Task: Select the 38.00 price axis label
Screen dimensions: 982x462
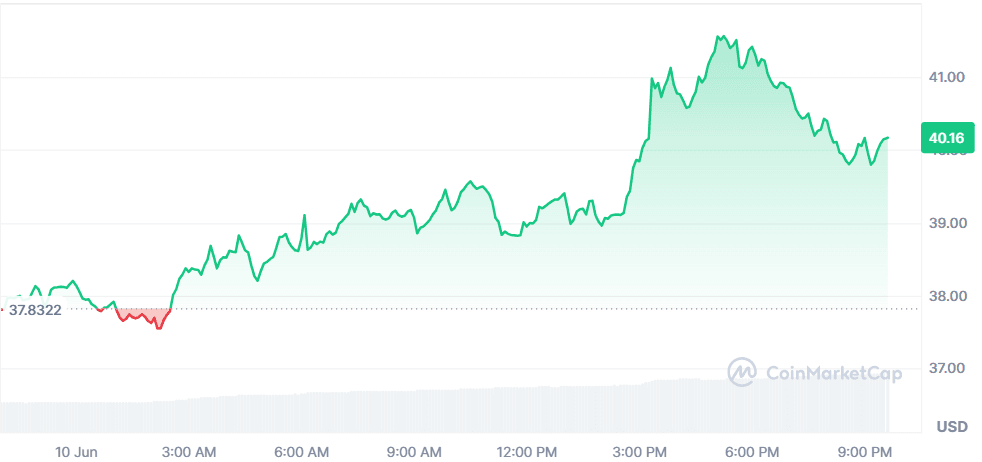Action: tap(946, 296)
